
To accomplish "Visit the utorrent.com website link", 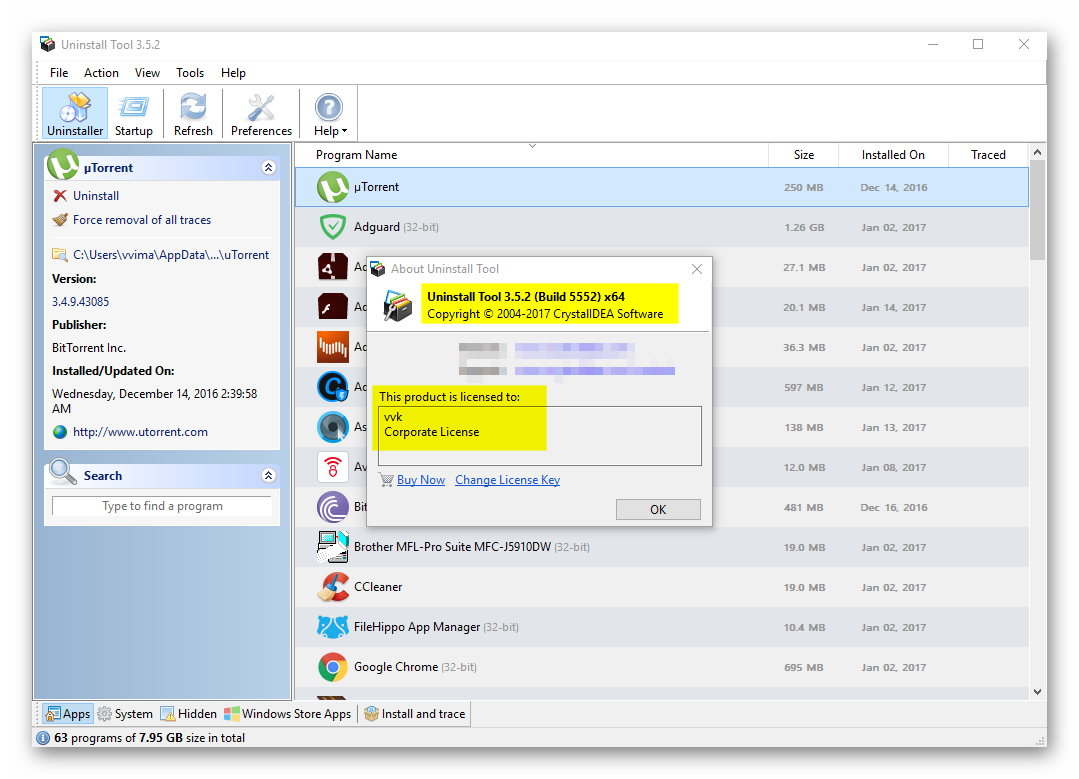I will click(140, 432).
